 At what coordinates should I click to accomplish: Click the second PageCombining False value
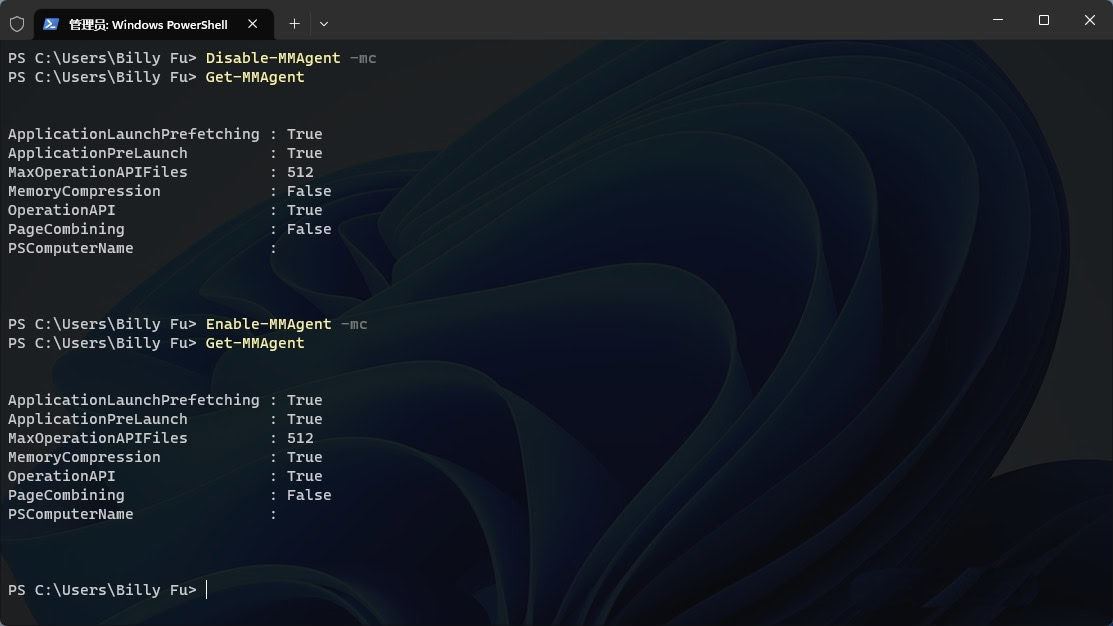click(309, 495)
